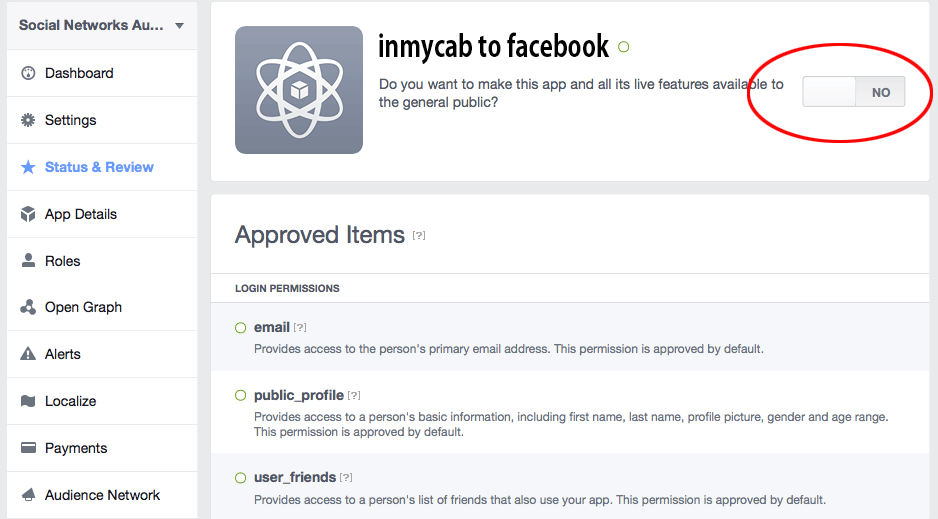
Task: Click the help marker next to user_friends
Action: [x=346, y=478]
